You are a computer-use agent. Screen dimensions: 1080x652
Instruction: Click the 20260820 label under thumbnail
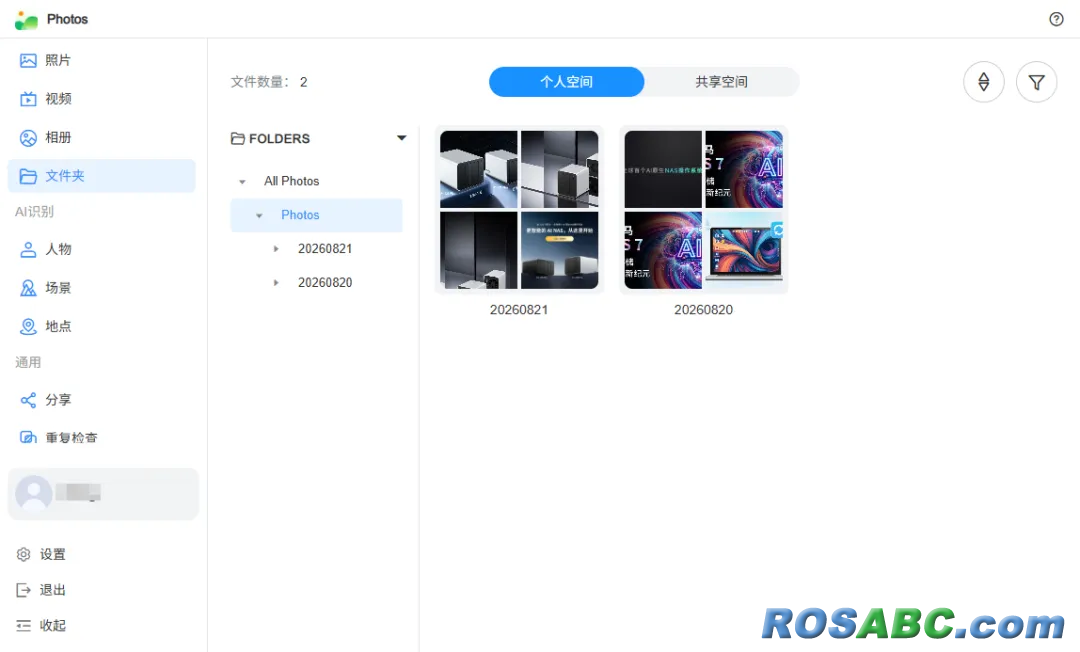(x=703, y=310)
